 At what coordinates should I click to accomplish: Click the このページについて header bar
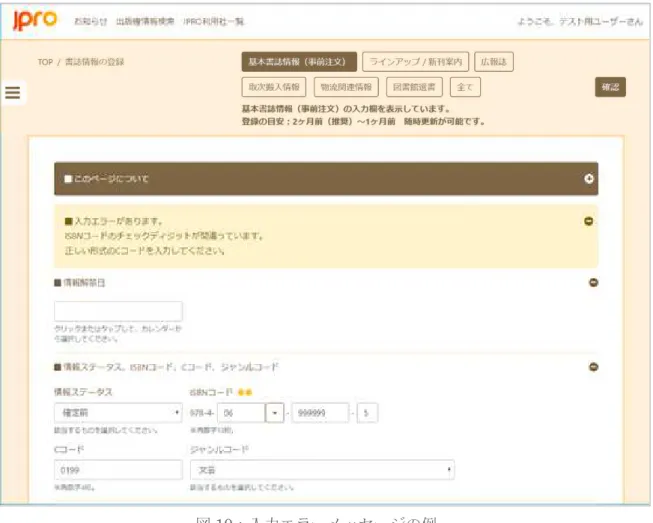tap(326, 179)
